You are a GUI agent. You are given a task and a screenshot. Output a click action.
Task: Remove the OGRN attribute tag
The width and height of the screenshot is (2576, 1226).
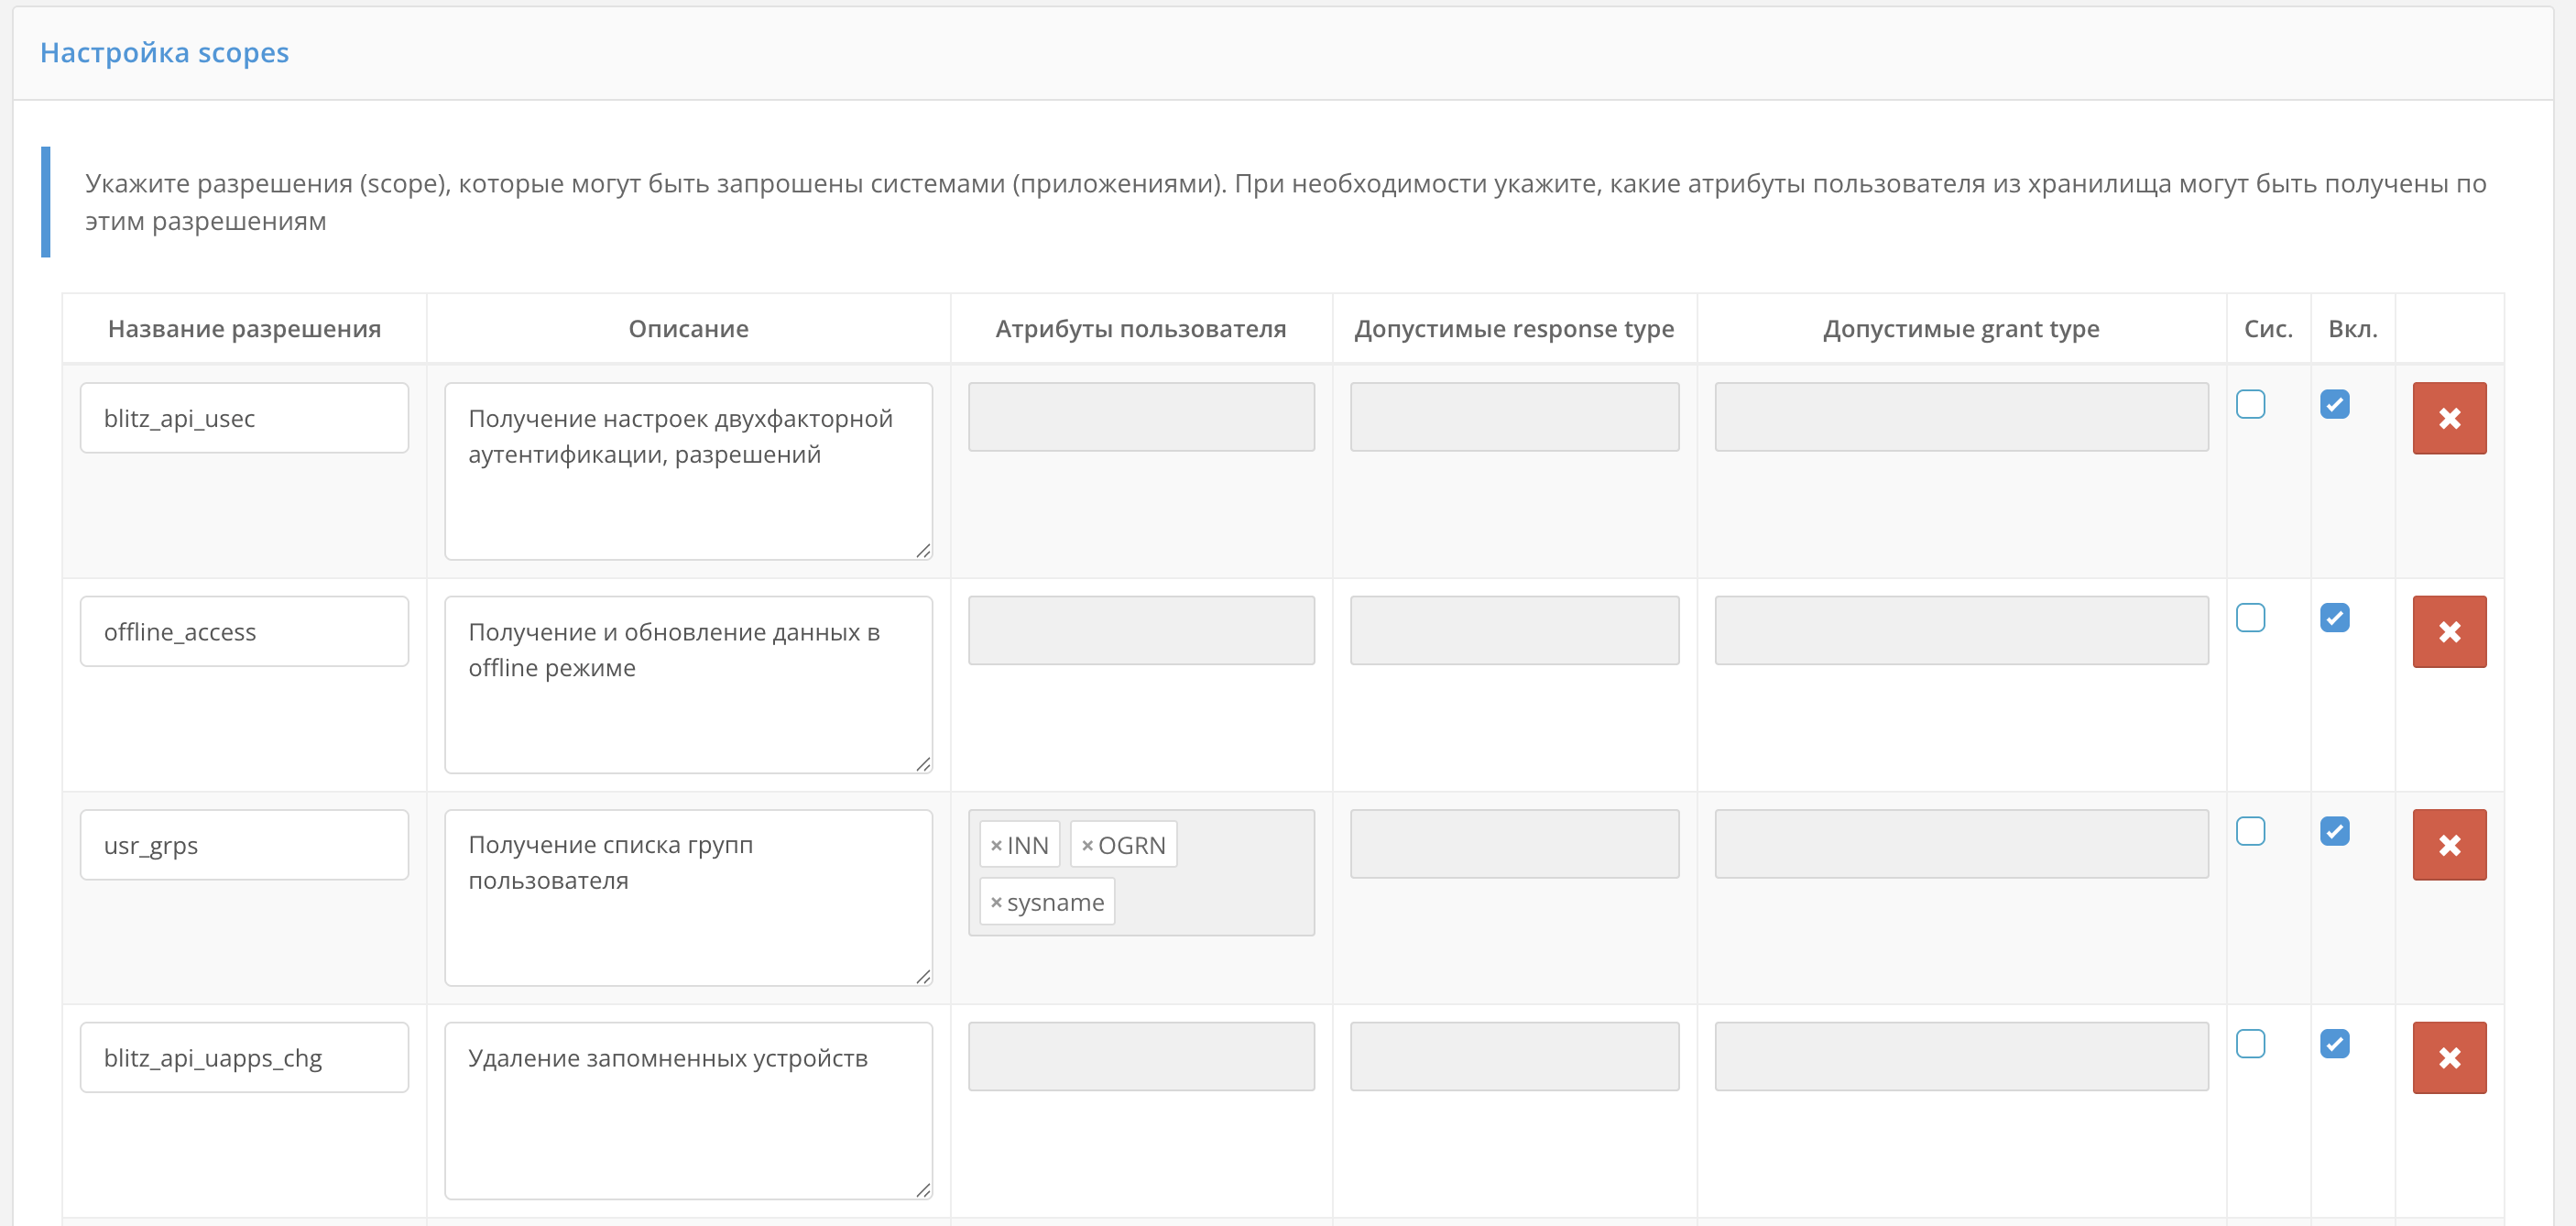click(x=1087, y=846)
